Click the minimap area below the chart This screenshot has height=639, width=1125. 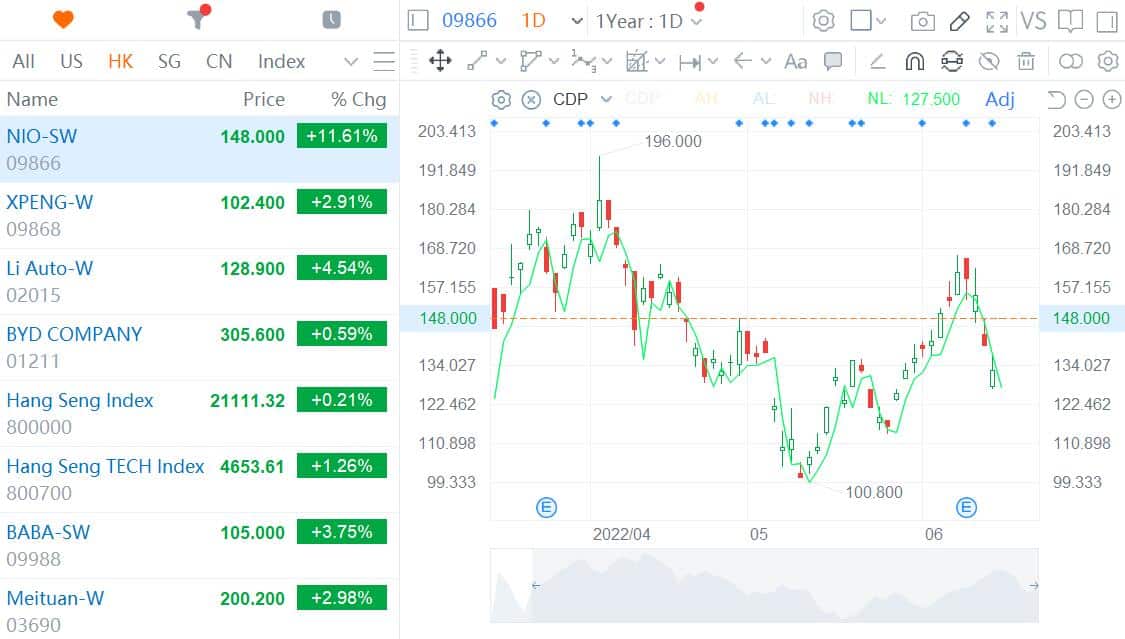click(760, 585)
